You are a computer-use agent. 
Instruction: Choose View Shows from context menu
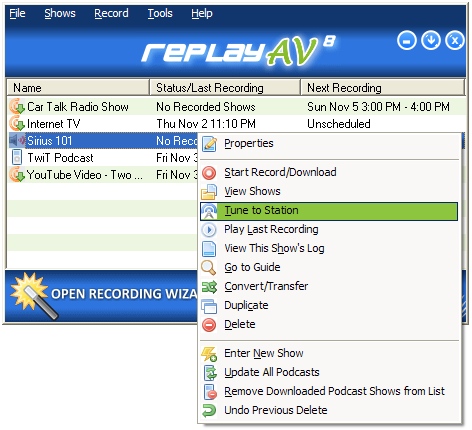[329, 191]
